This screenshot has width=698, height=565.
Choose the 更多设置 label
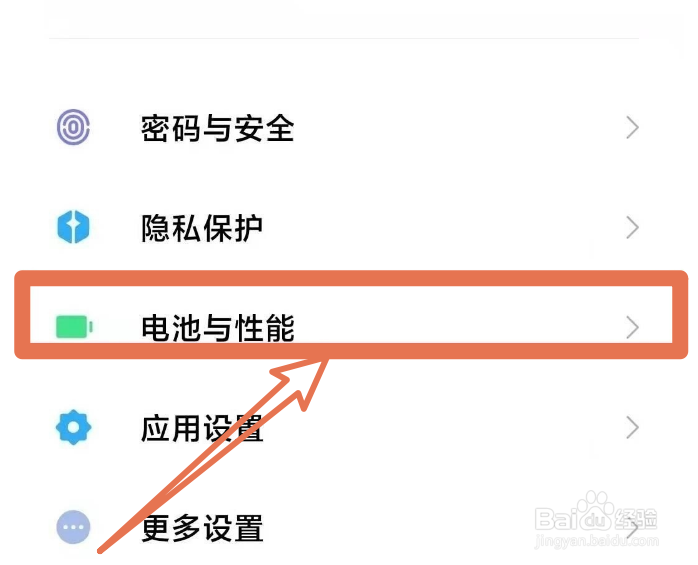(202, 527)
